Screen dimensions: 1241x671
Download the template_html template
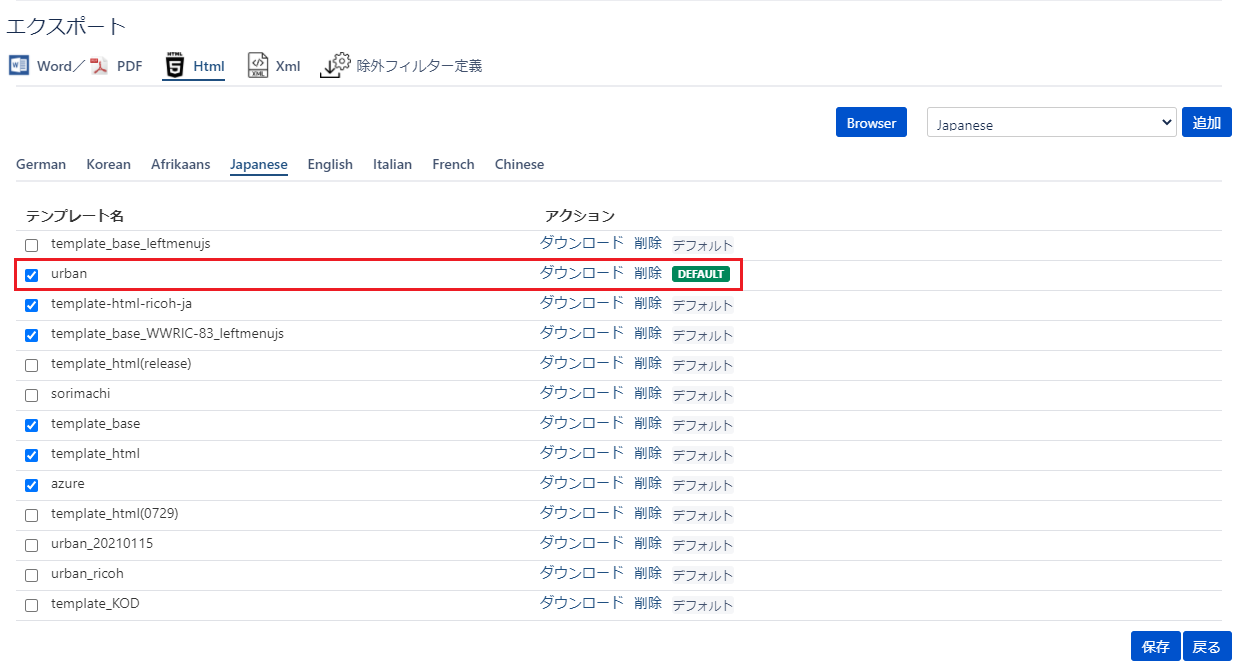[x=581, y=453]
